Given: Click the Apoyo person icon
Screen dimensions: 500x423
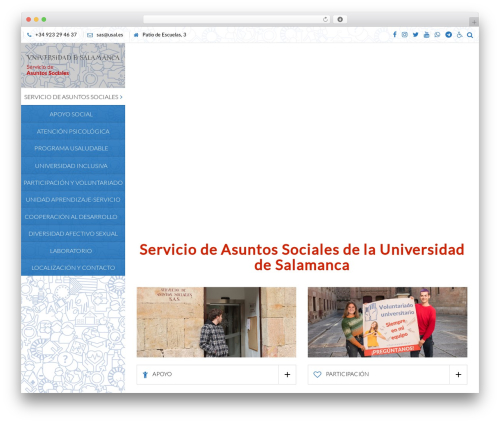Looking at the screenshot, I should point(145,375).
